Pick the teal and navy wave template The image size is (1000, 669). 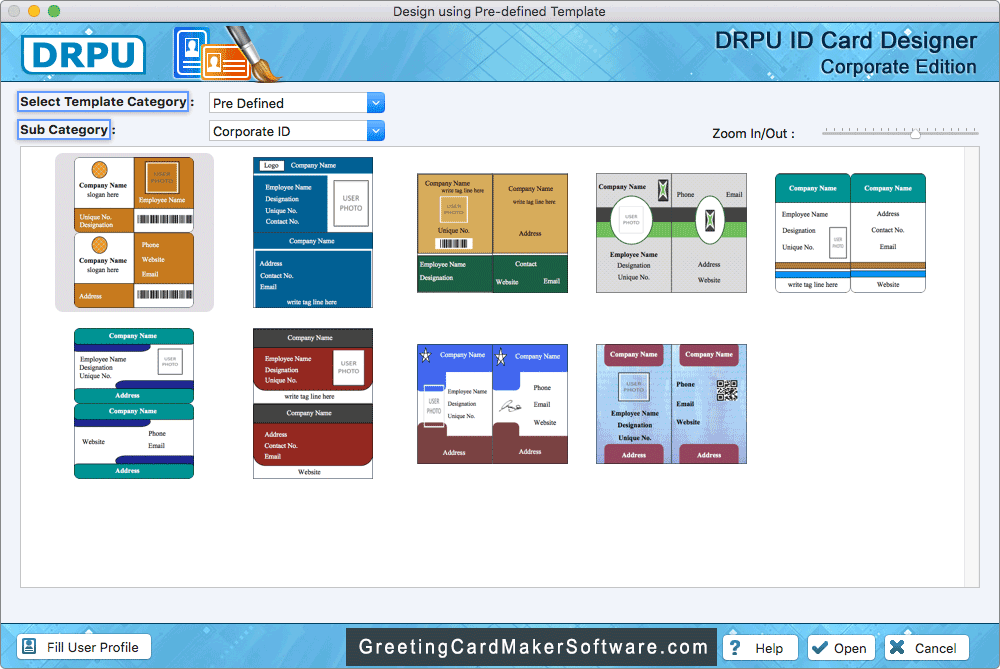[x=134, y=403]
